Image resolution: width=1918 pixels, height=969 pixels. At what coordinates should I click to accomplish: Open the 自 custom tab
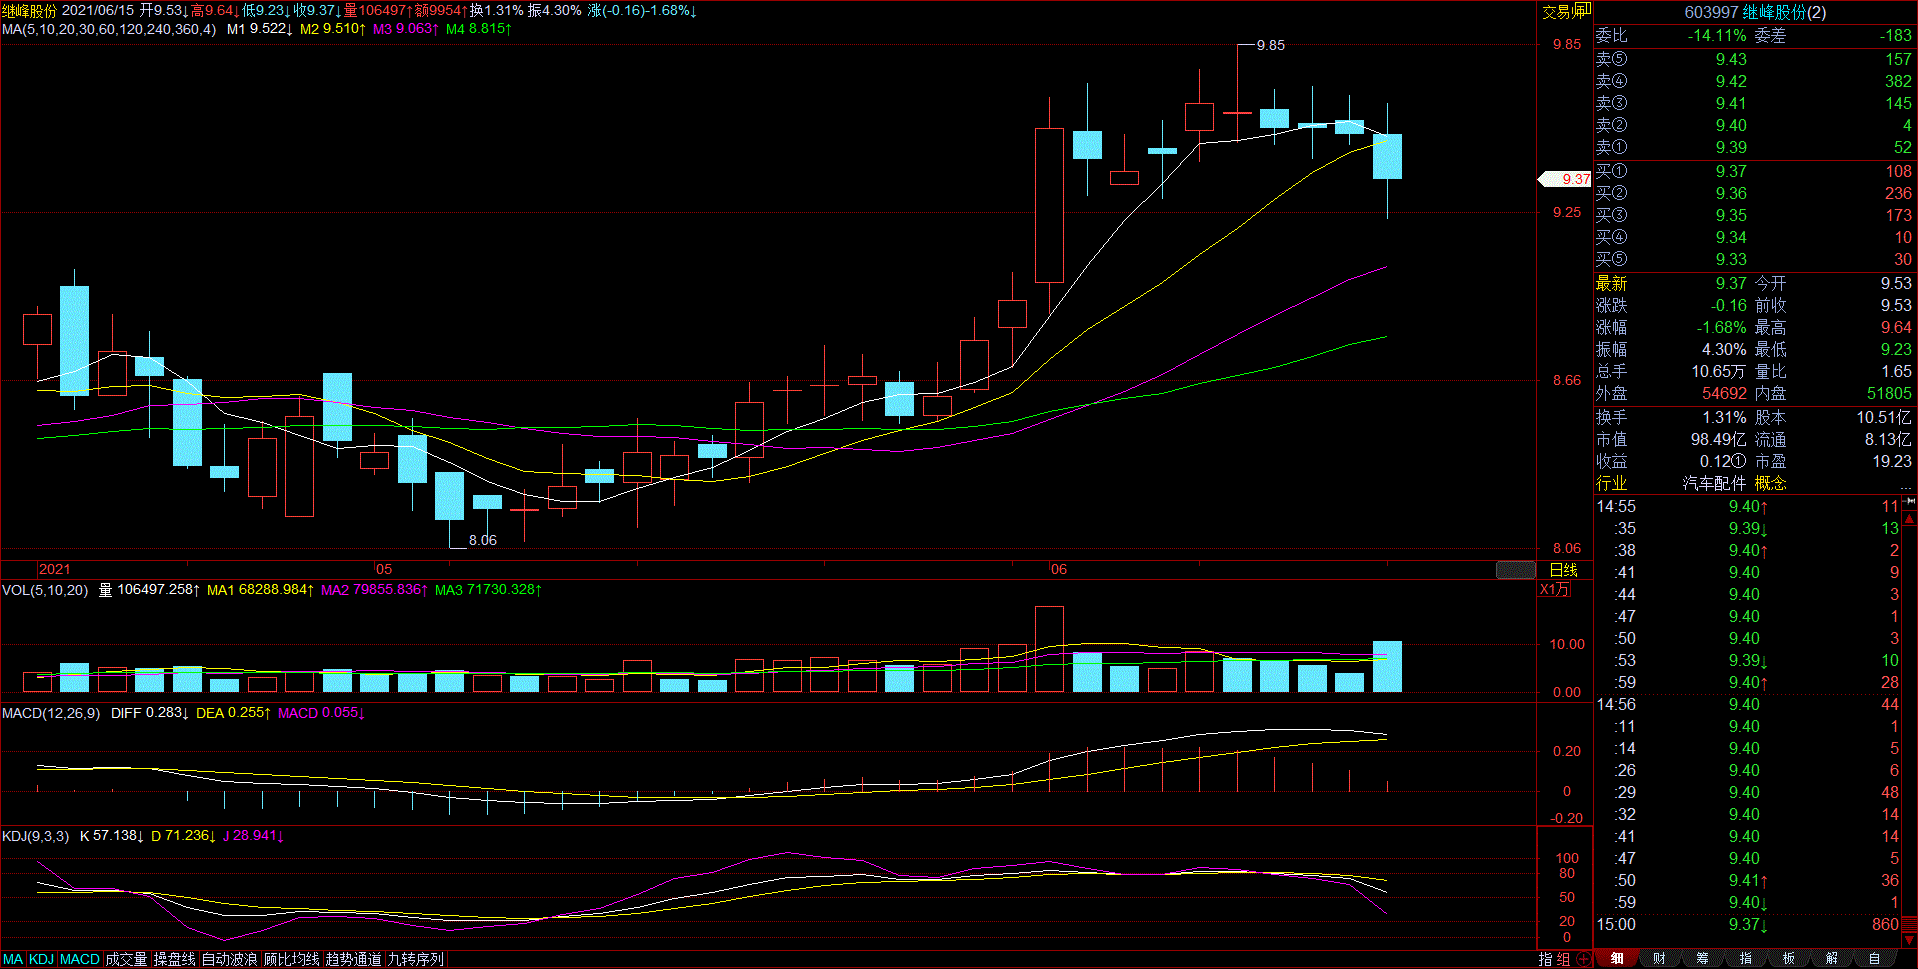1875,959
